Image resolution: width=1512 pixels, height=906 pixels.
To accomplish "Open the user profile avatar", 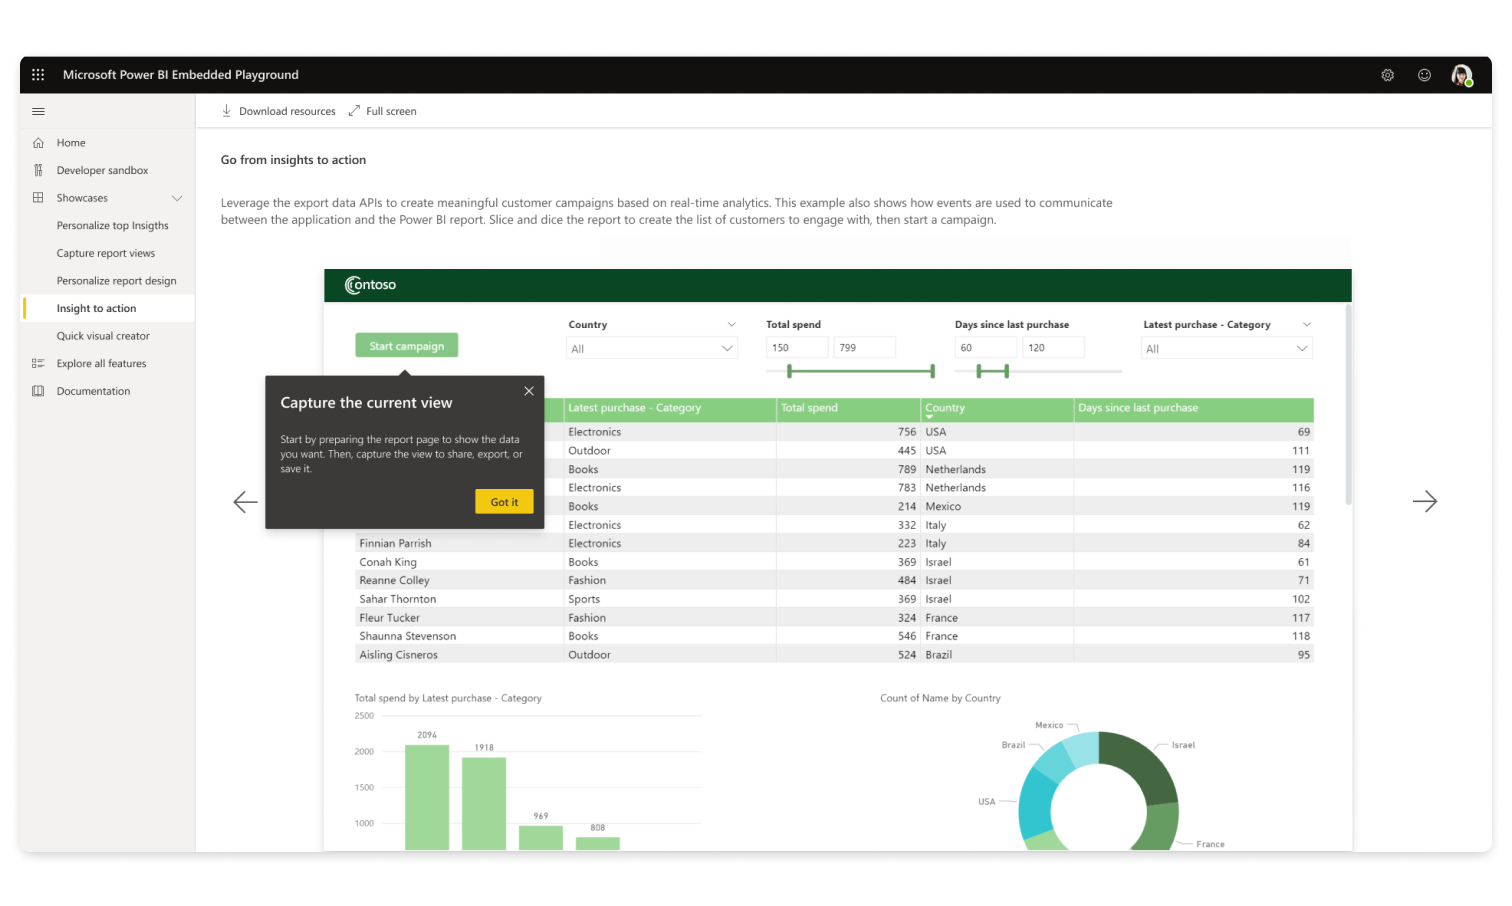I will coord(1462,75).
